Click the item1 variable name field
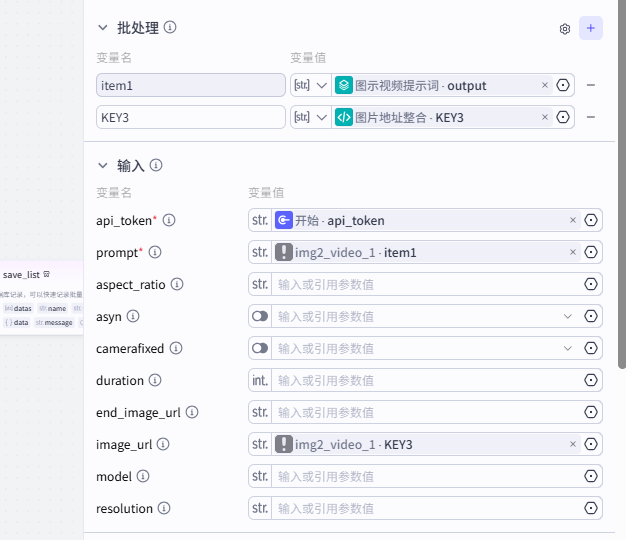 [x=191, y=86]
